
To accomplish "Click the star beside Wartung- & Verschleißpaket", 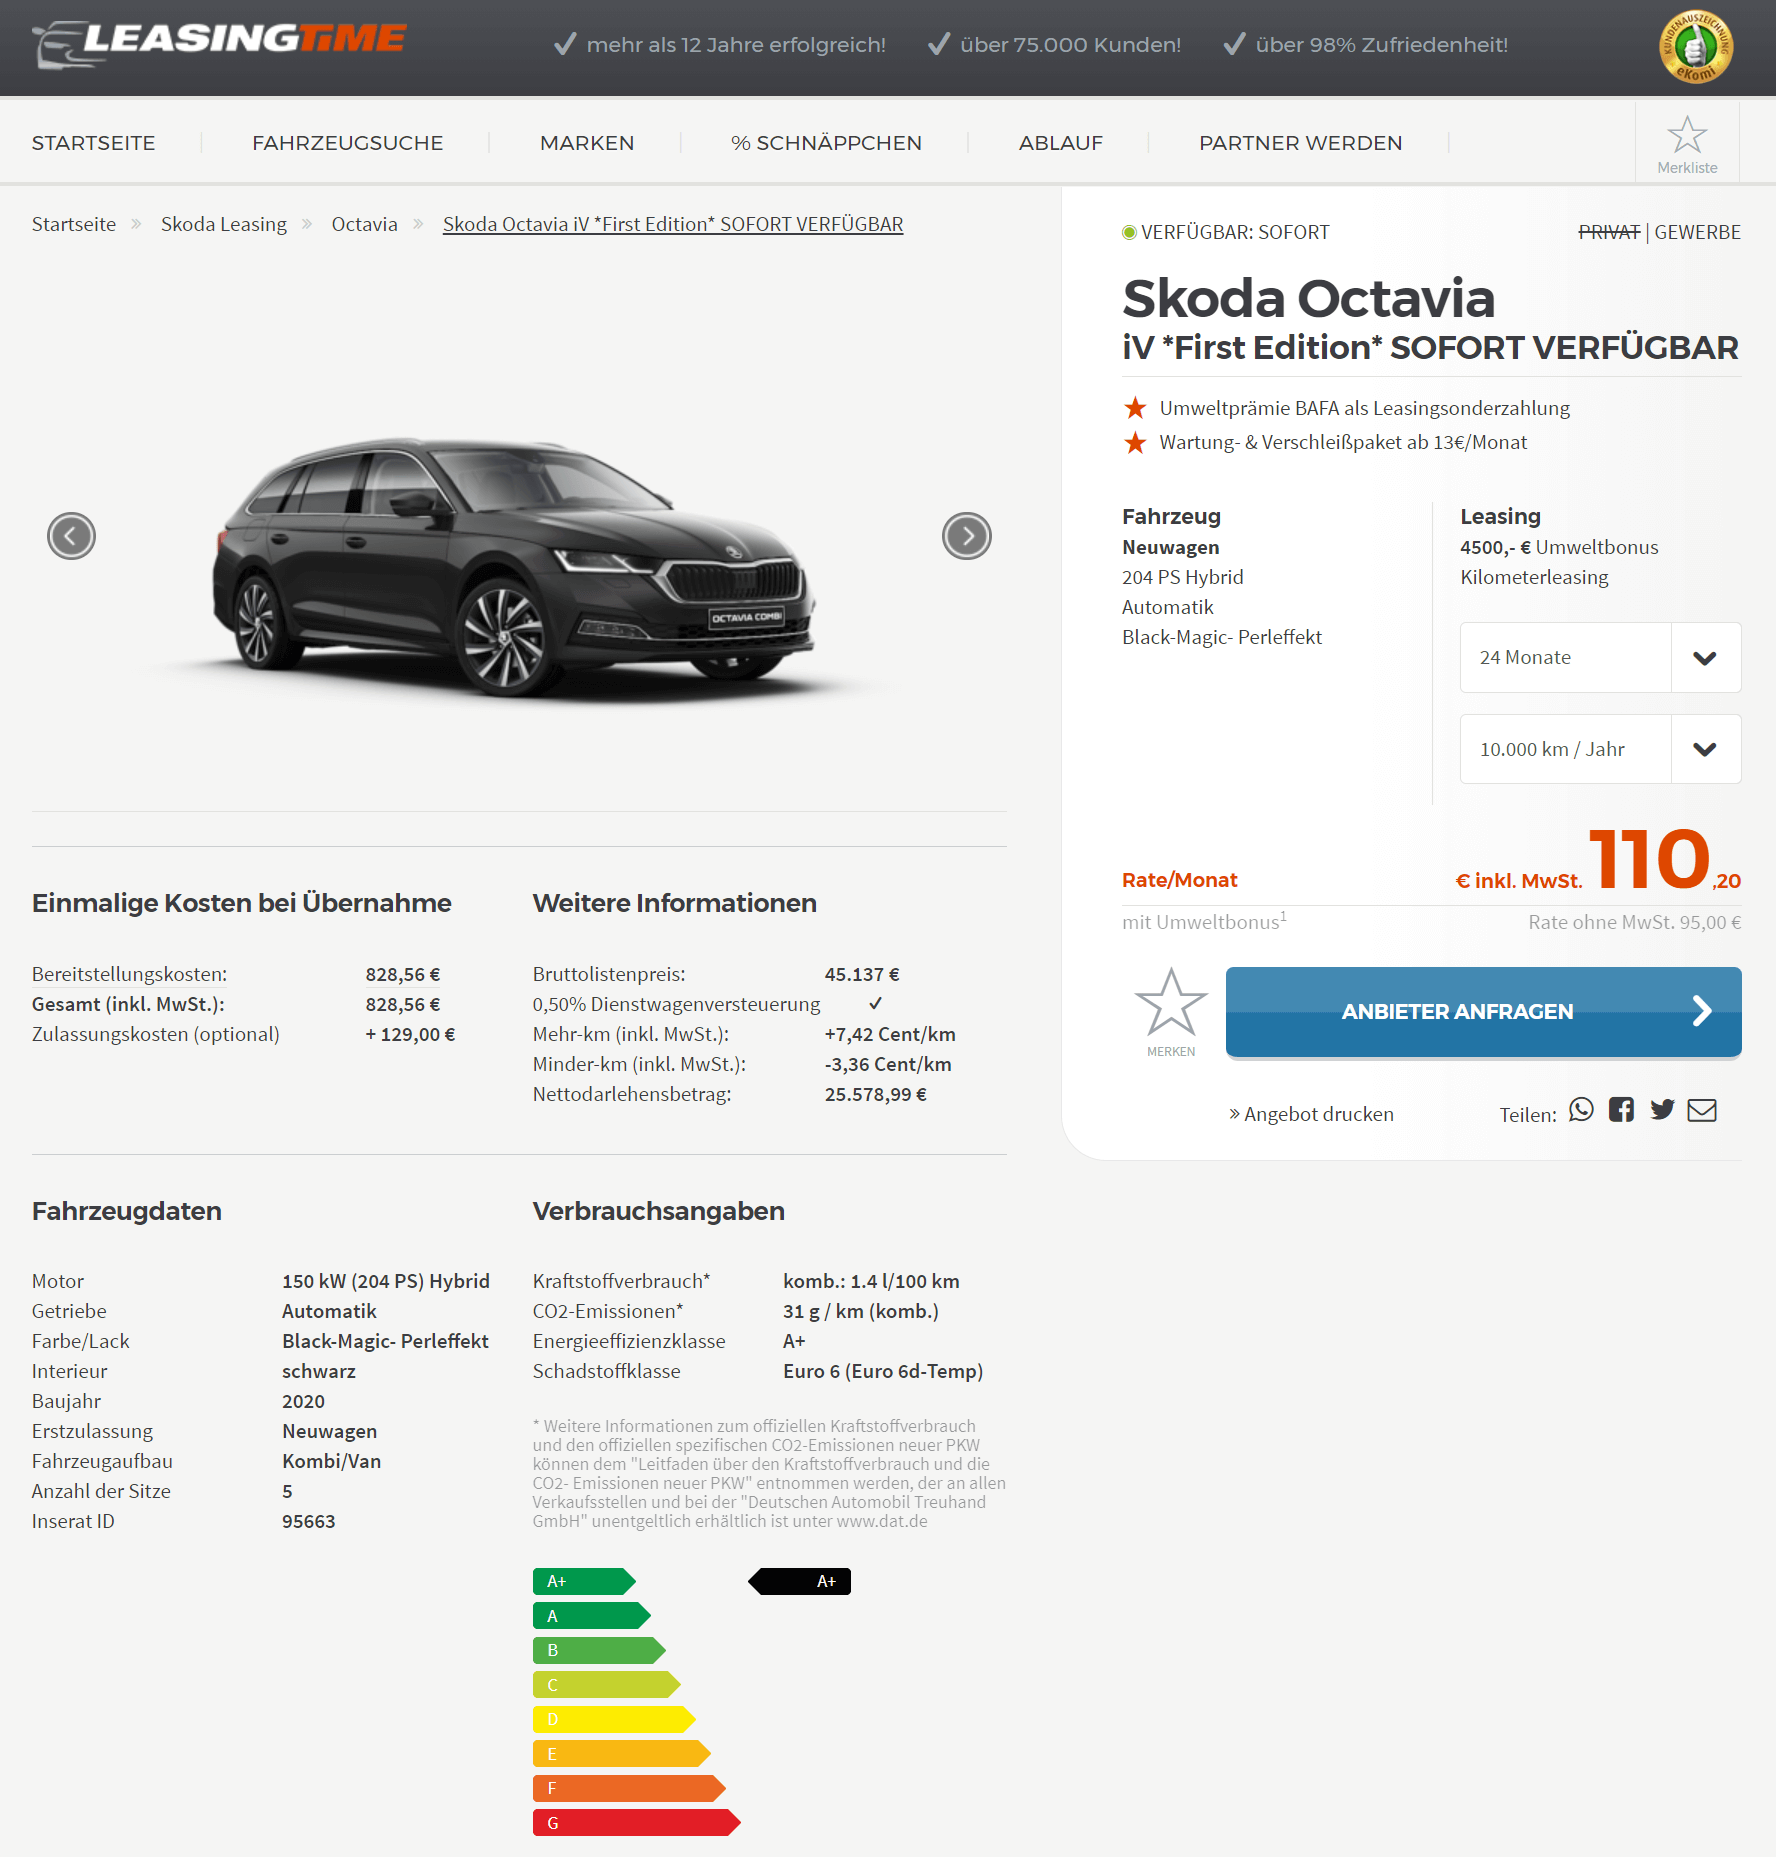I will click(x=1135, y=442).
